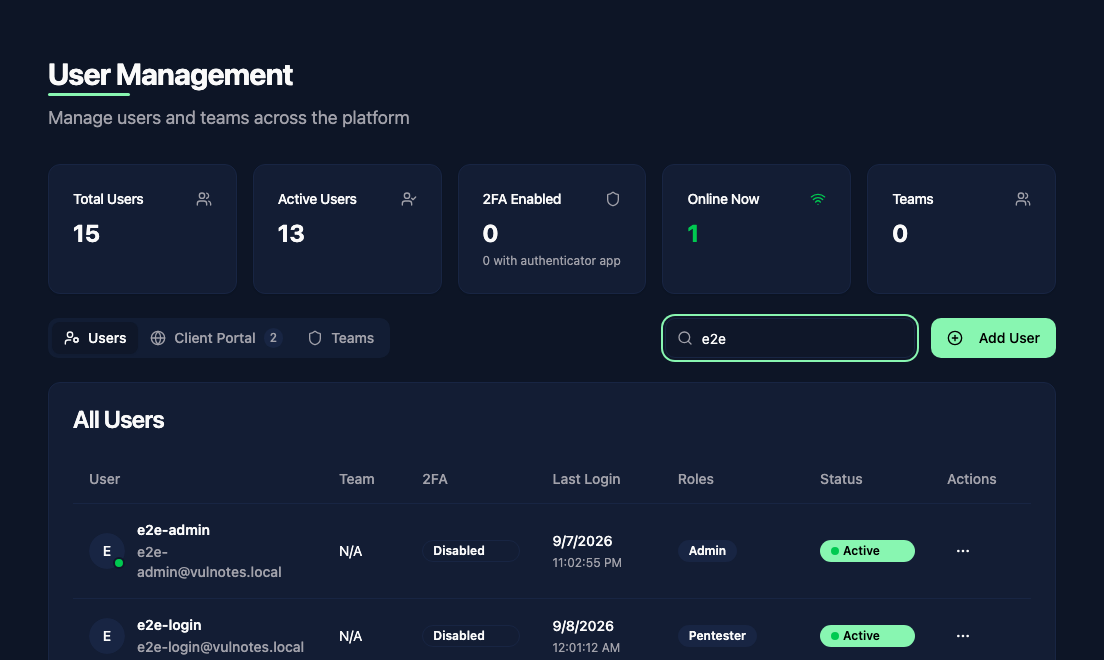Click the search magnifier icon
The height and width of the screenshot is (660, 1104).
click(684, 338)
